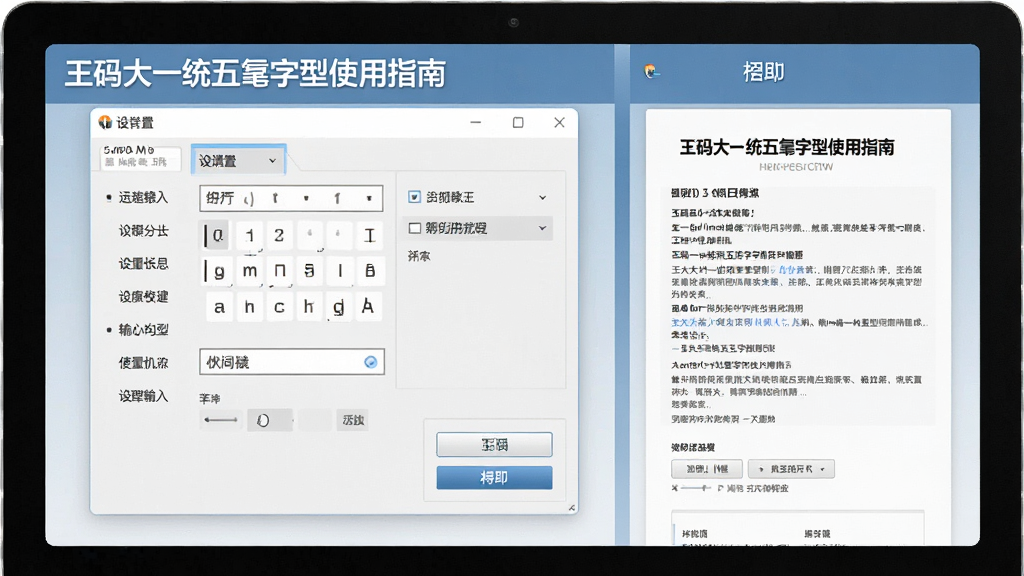Click the white button above the blue dialog button
This screenshot has width=1024, height=576.
494,445
